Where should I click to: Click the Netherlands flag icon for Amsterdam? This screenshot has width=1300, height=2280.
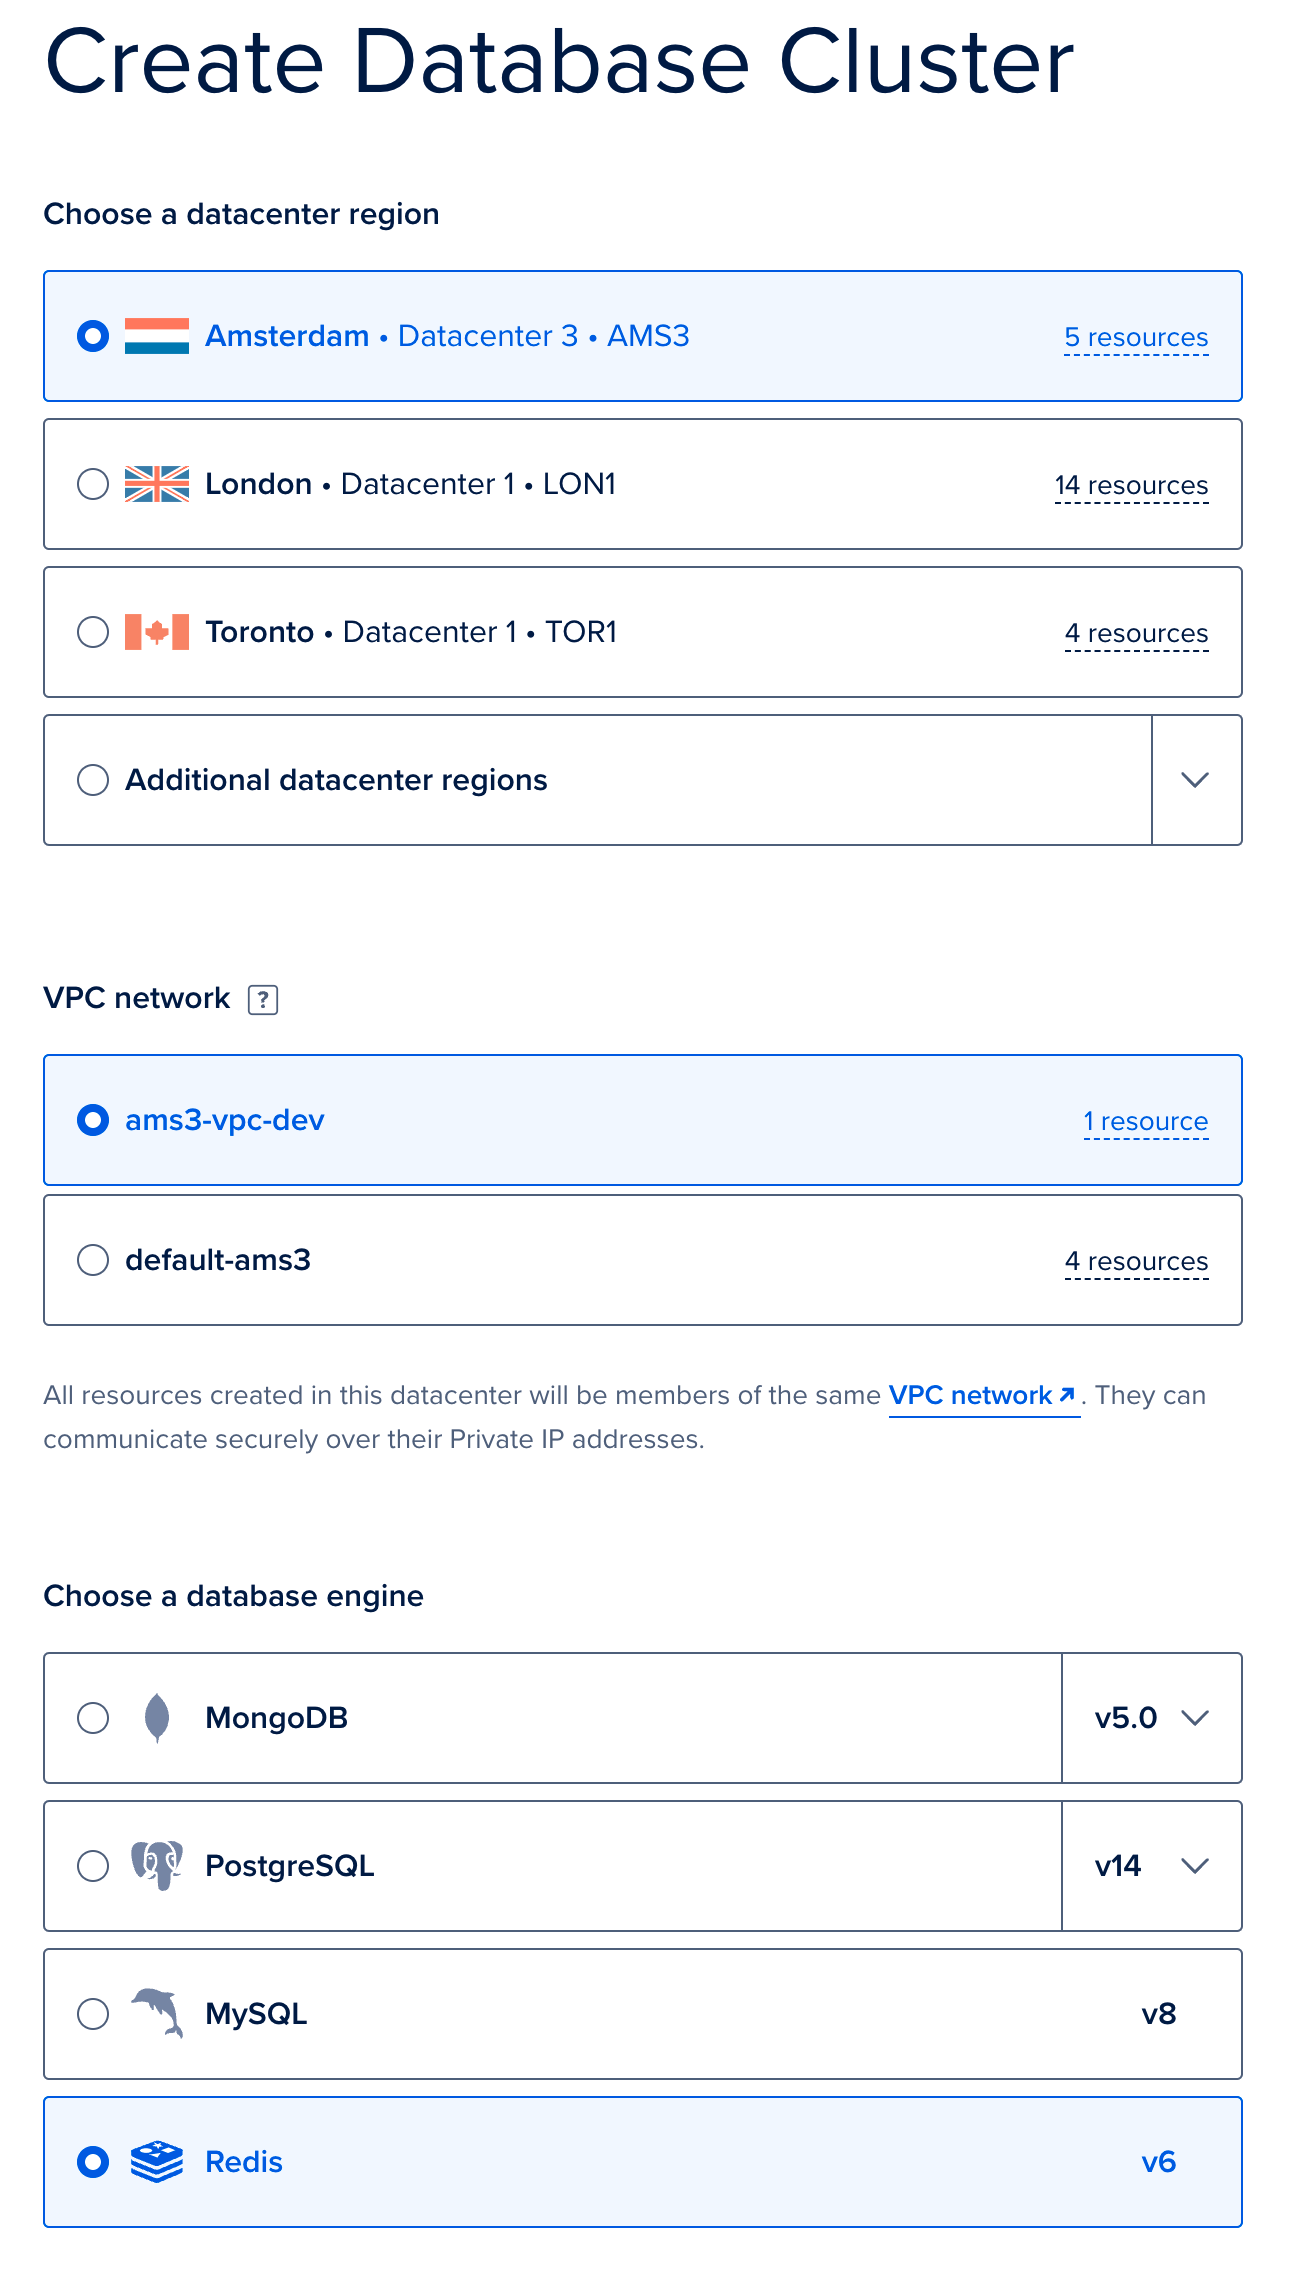pyautogui.click(x=157, y=336)
